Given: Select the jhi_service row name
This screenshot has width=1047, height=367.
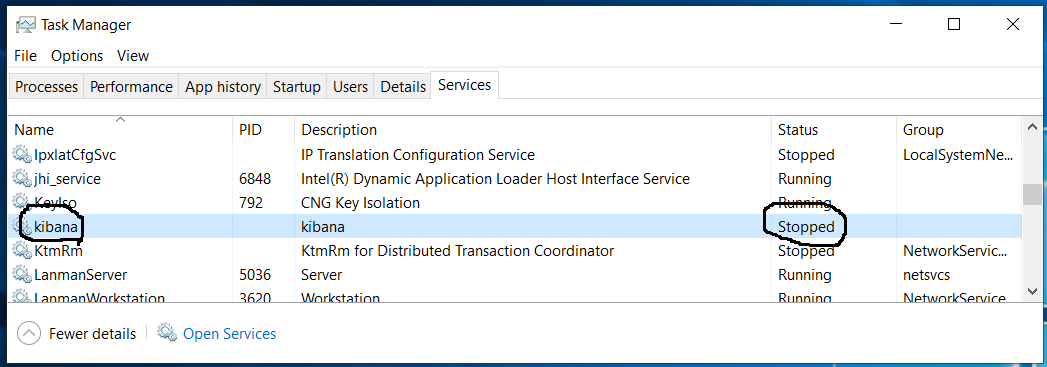Looking at the screenshot, I should [x=67, y=179].
